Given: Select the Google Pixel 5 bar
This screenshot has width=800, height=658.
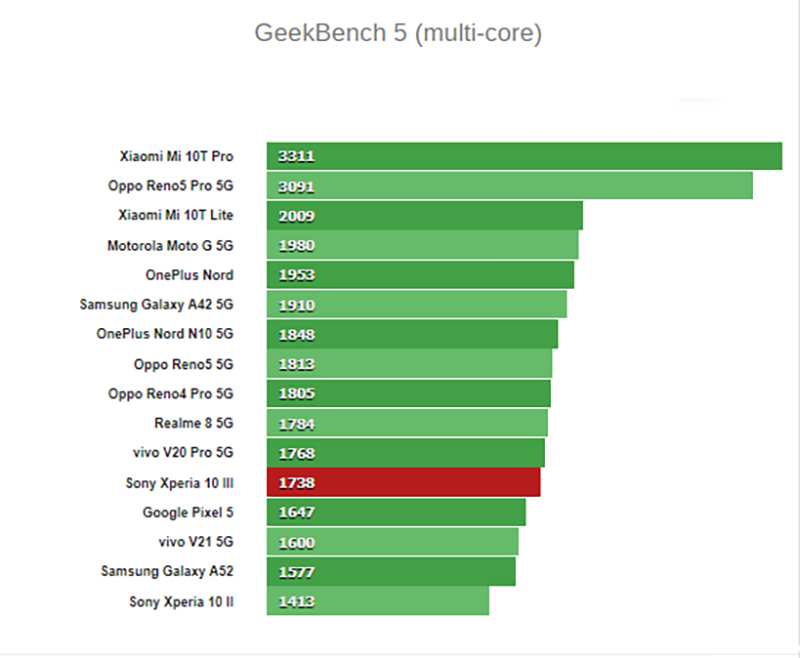Looking at the screenshot, I should click(x=396, y=512).
